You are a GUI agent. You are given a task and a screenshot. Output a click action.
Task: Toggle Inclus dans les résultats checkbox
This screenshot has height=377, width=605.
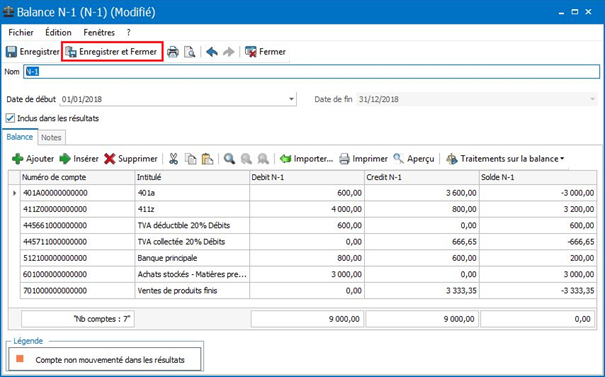coord(10,118)
